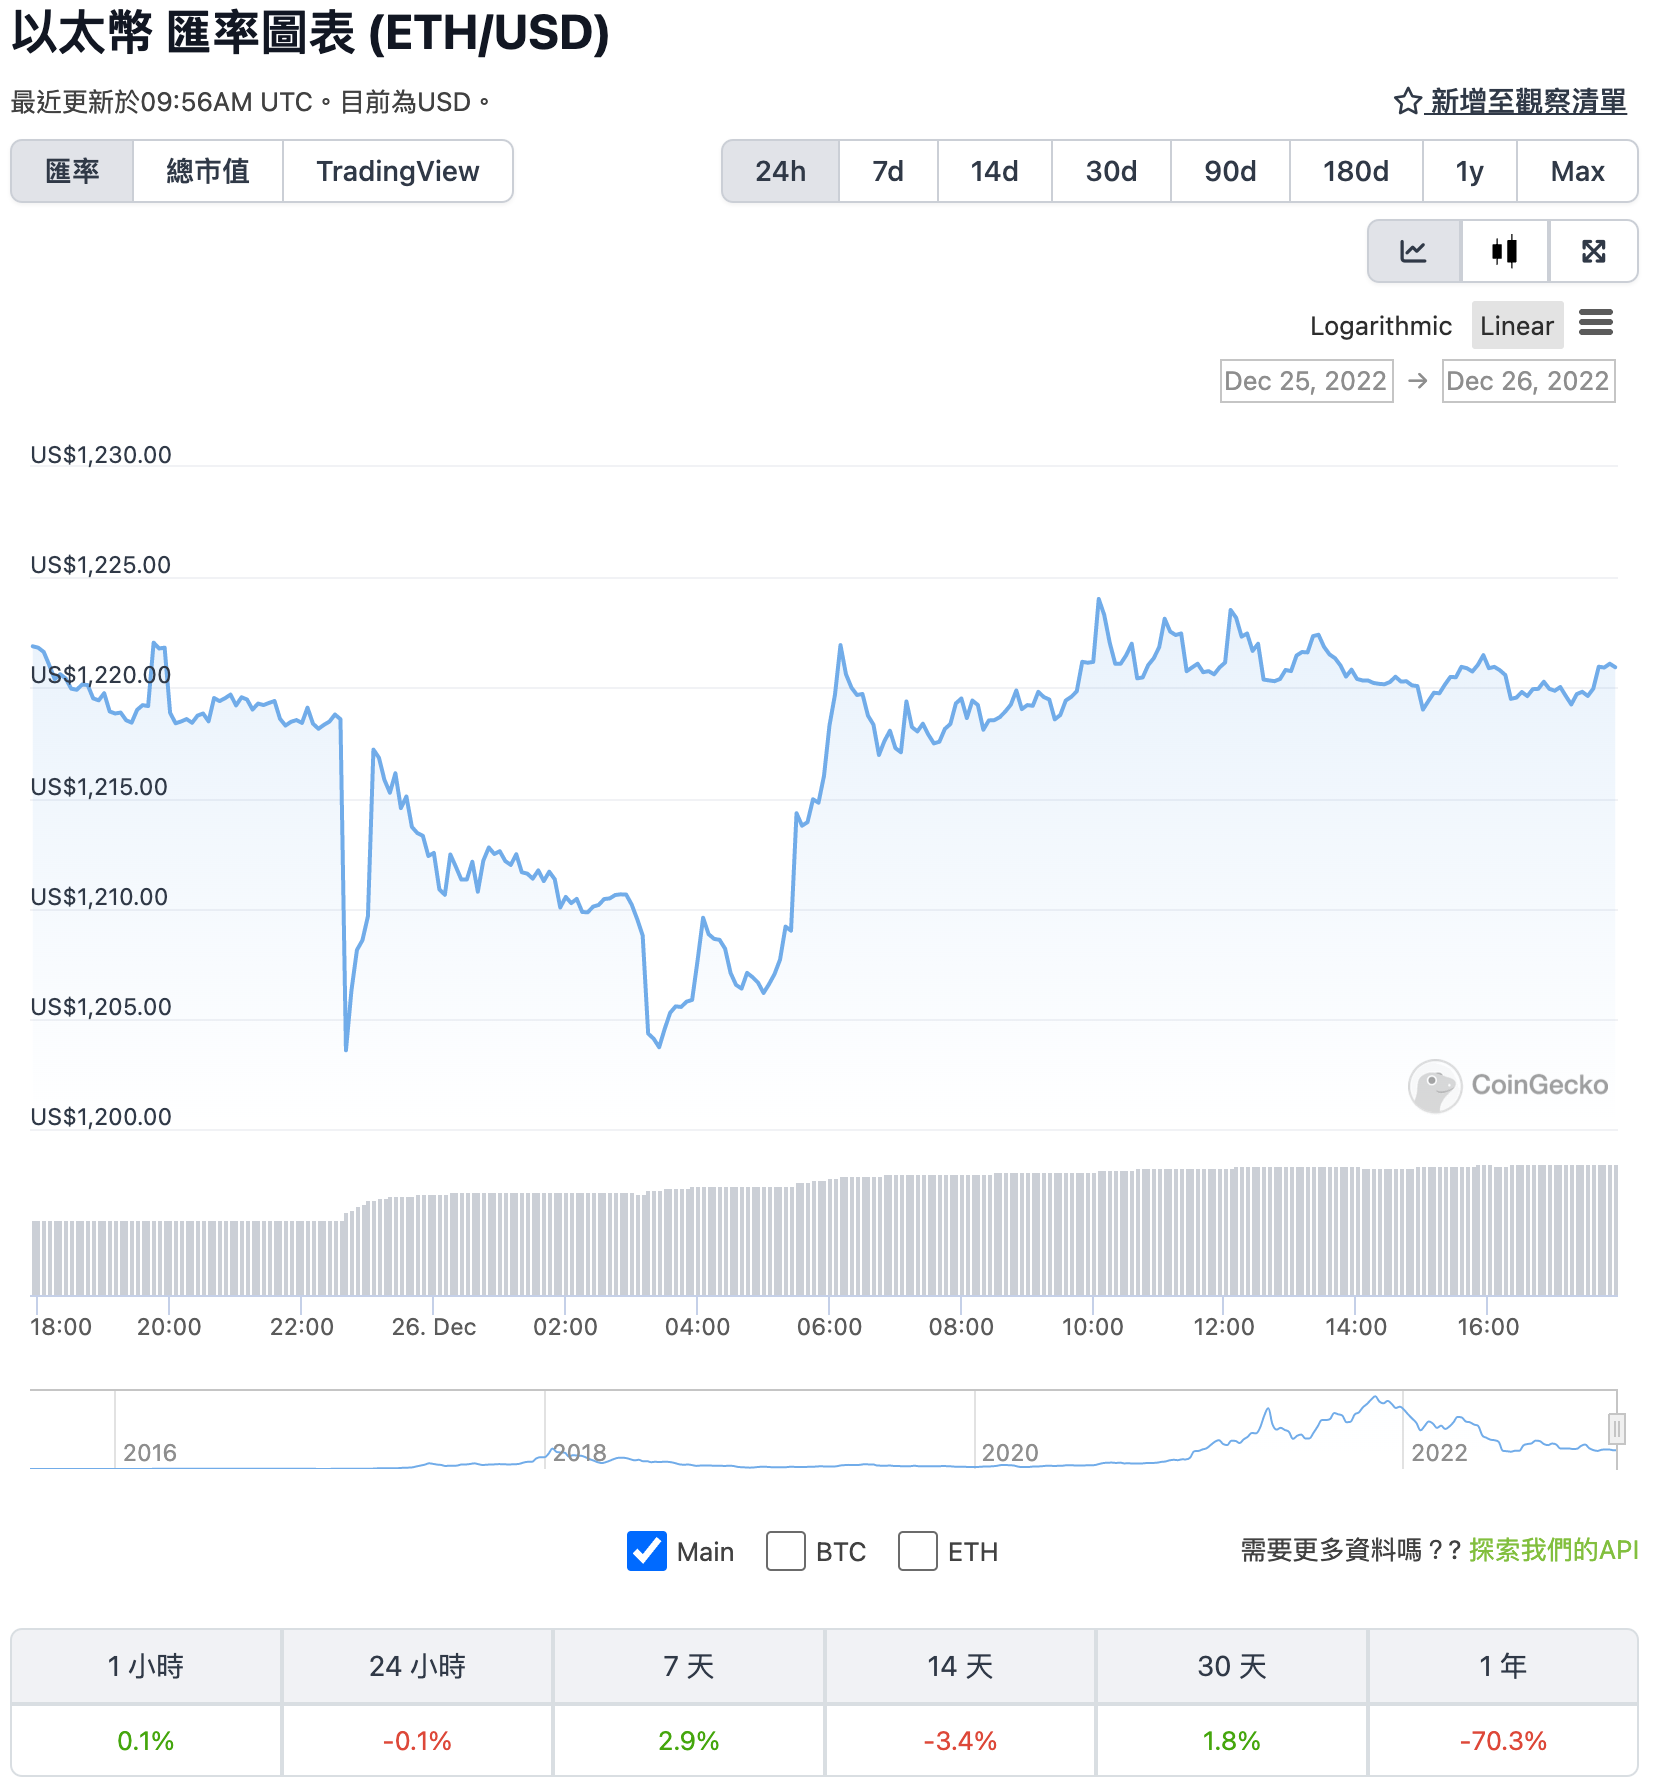Select the Linear scale option
The width and height of the screenshot is (1656, 1792).
[1517, 325]
